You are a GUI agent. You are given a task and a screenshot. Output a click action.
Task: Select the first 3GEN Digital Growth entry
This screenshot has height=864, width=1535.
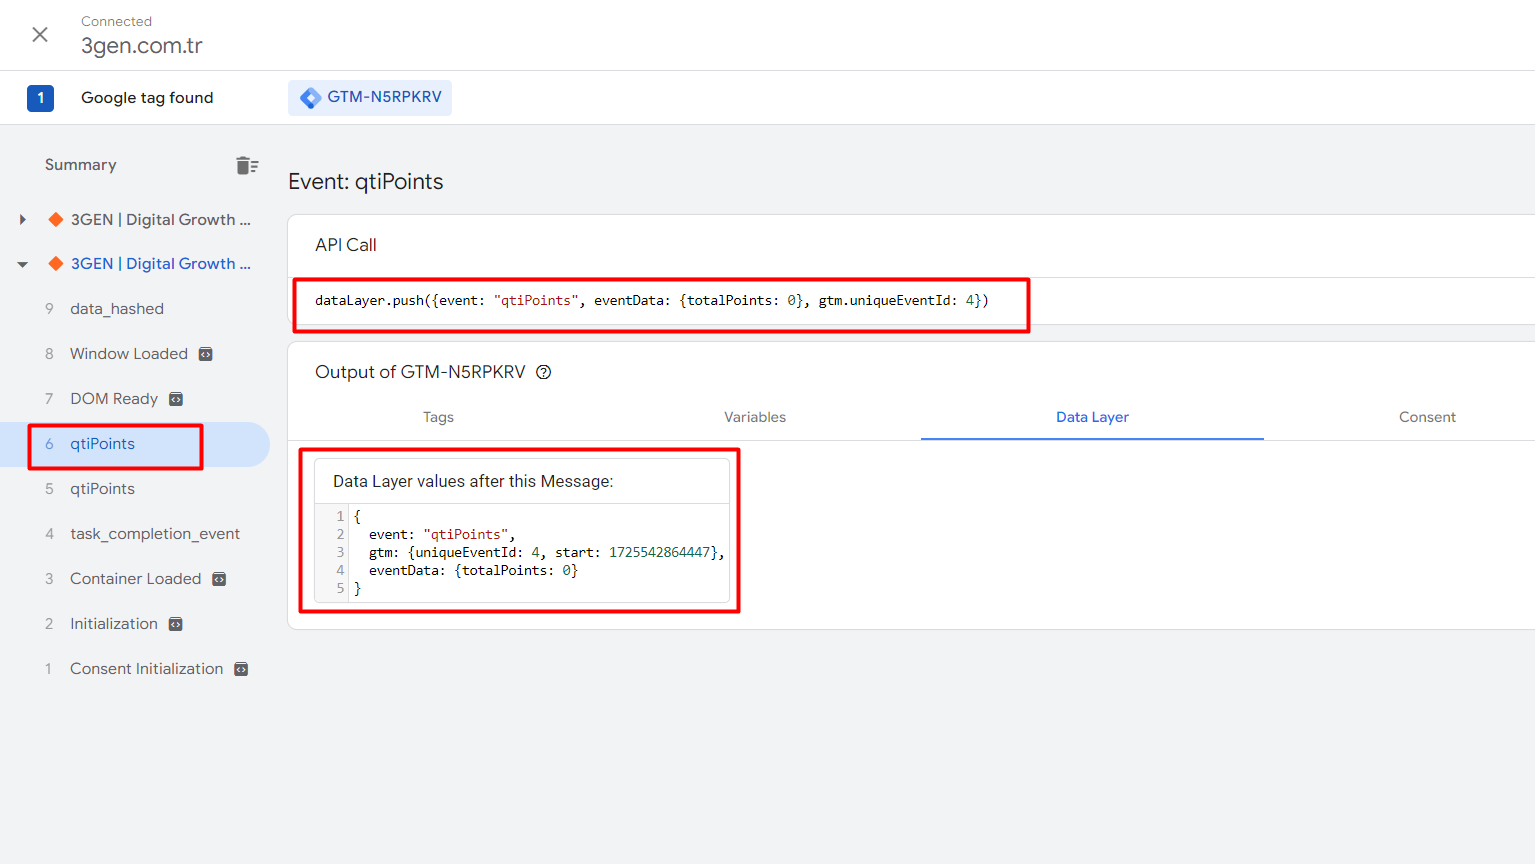(161, 220)
